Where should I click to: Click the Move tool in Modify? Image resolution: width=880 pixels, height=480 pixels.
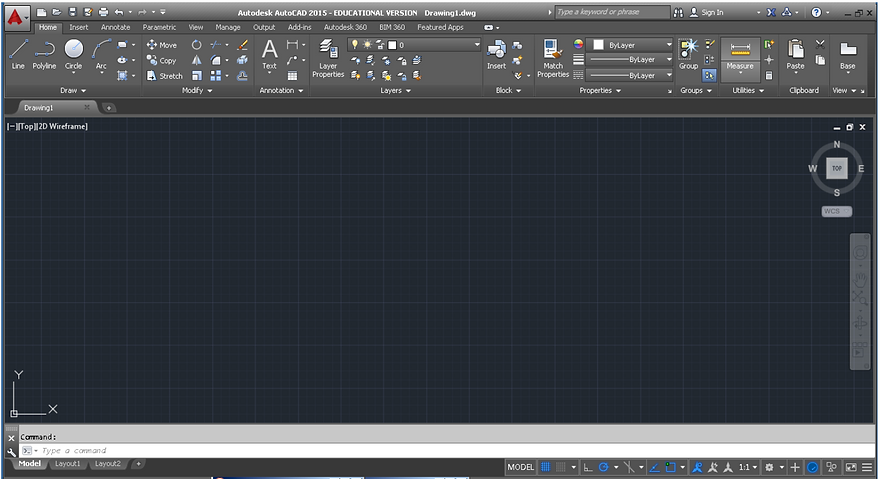tap(162, 45)
